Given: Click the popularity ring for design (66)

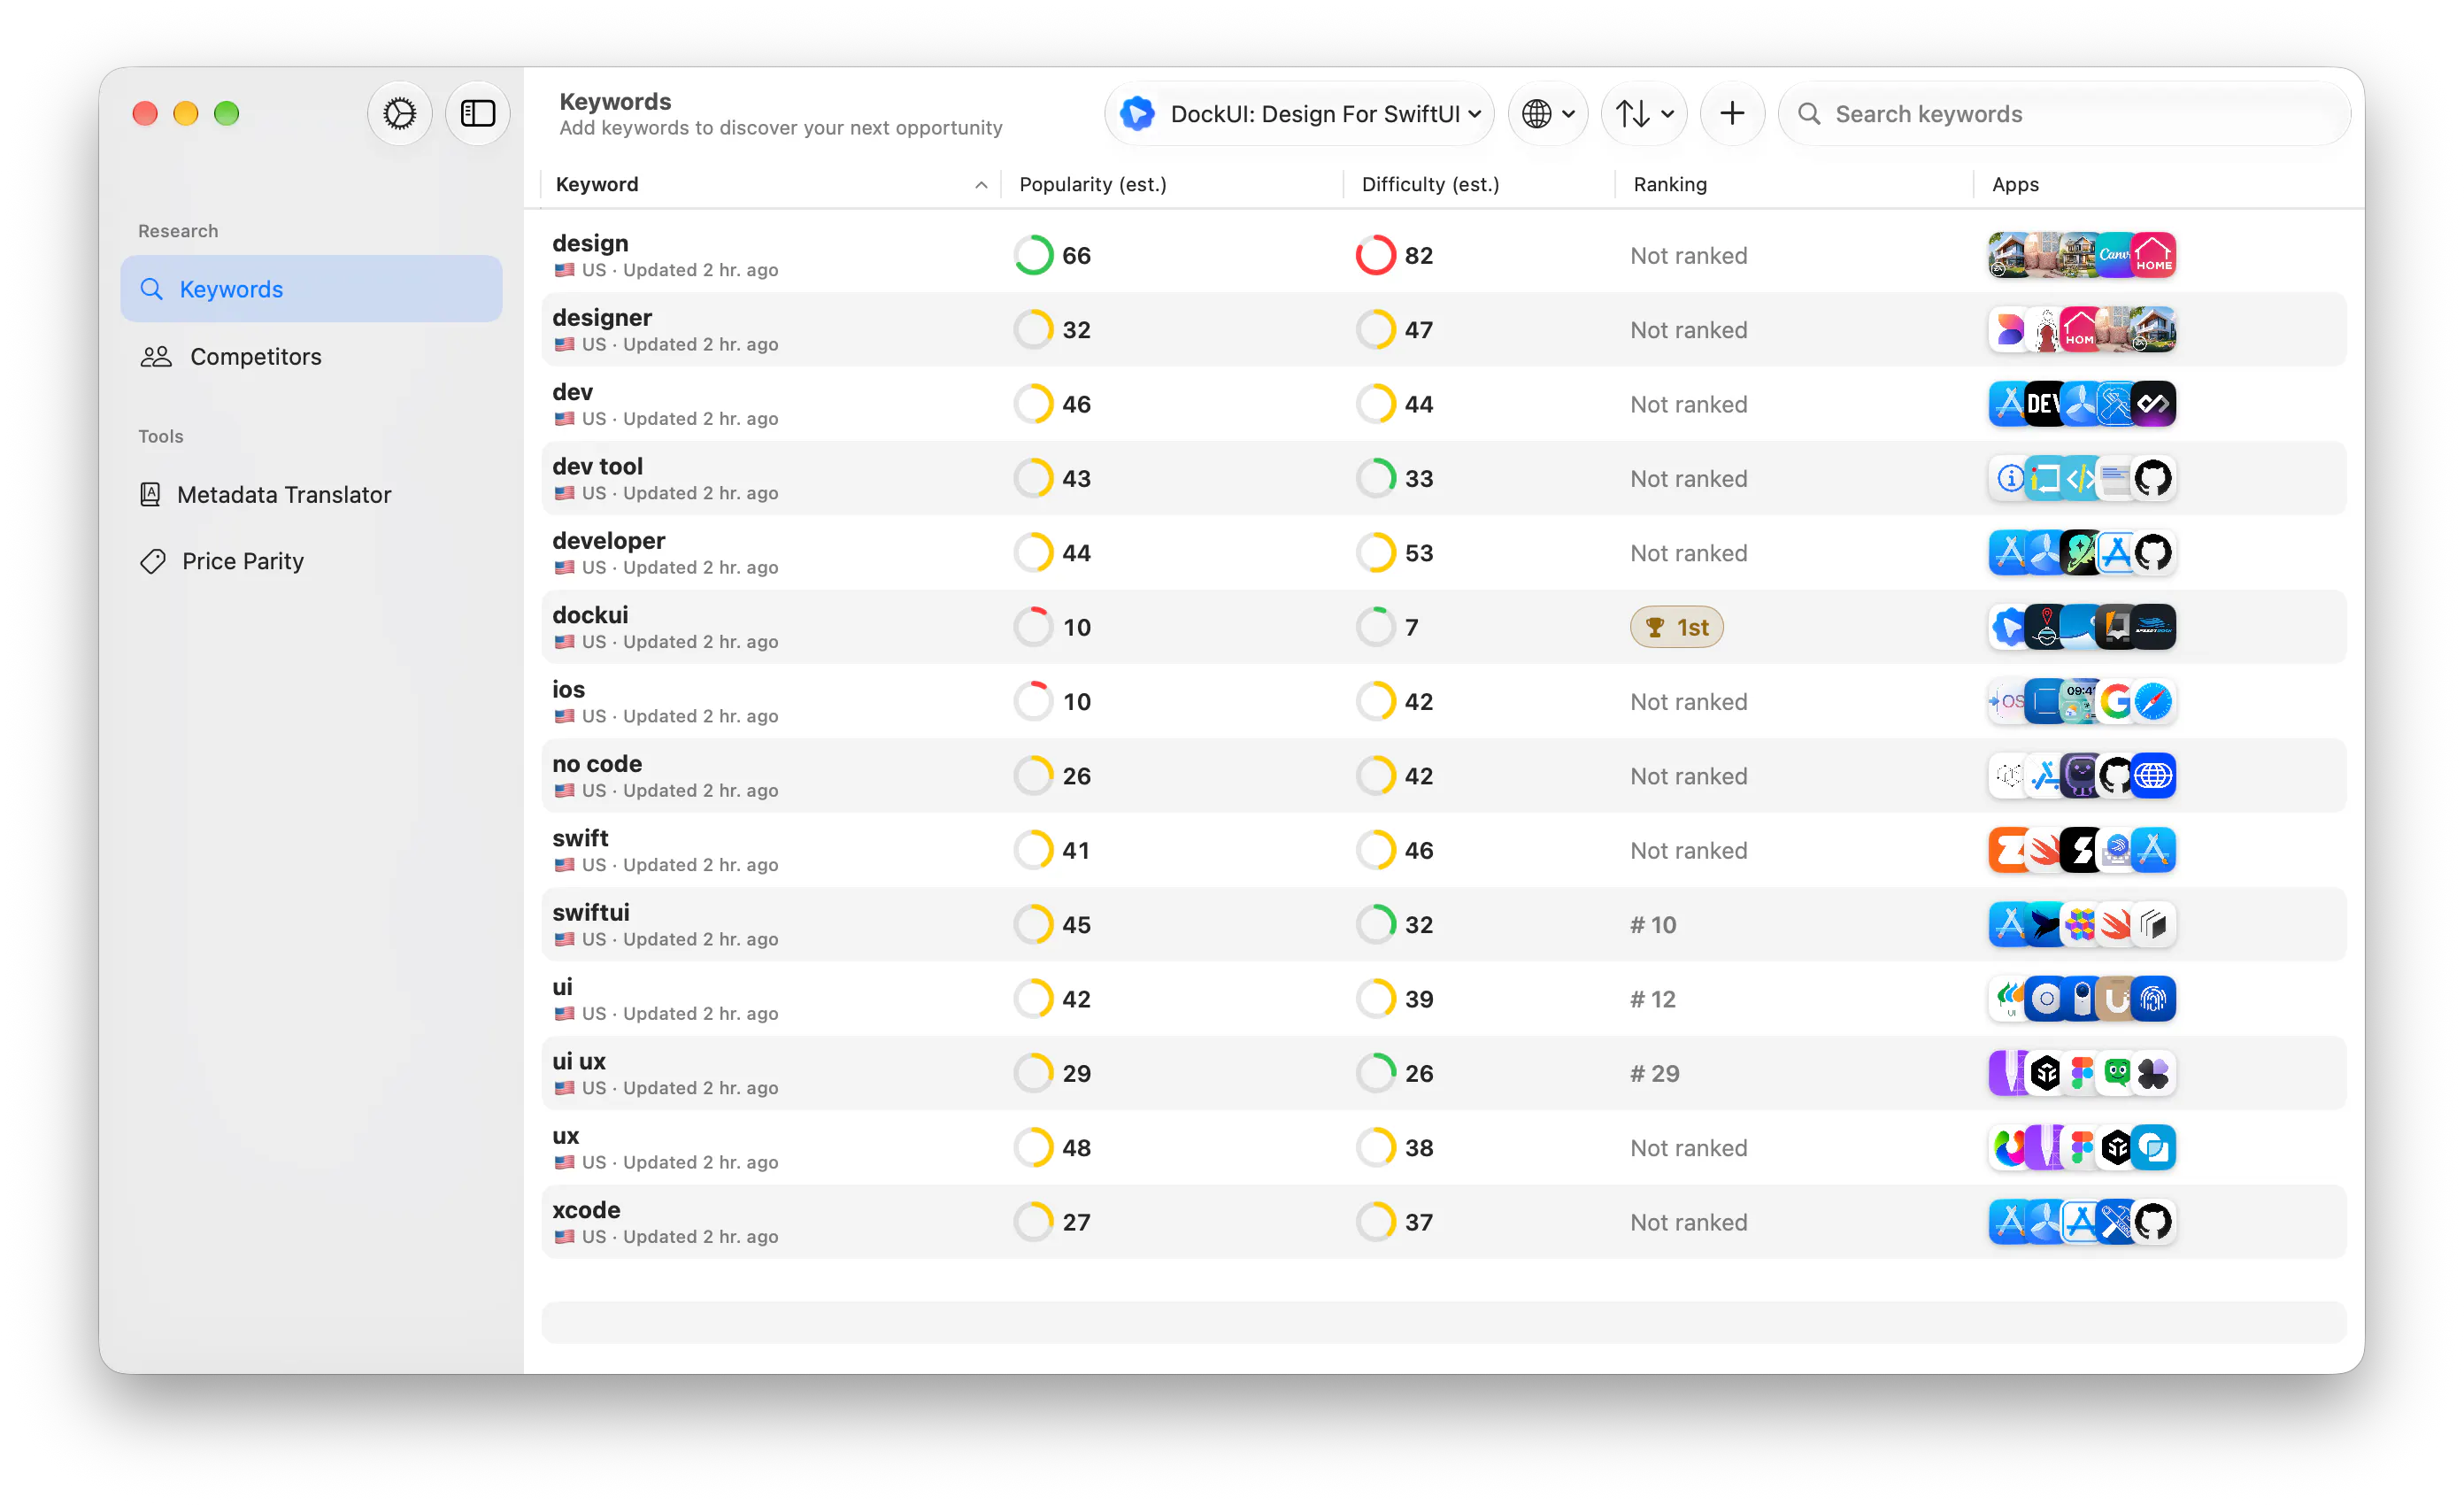Looking at the screenshot, I should (x=1033, y=255).
